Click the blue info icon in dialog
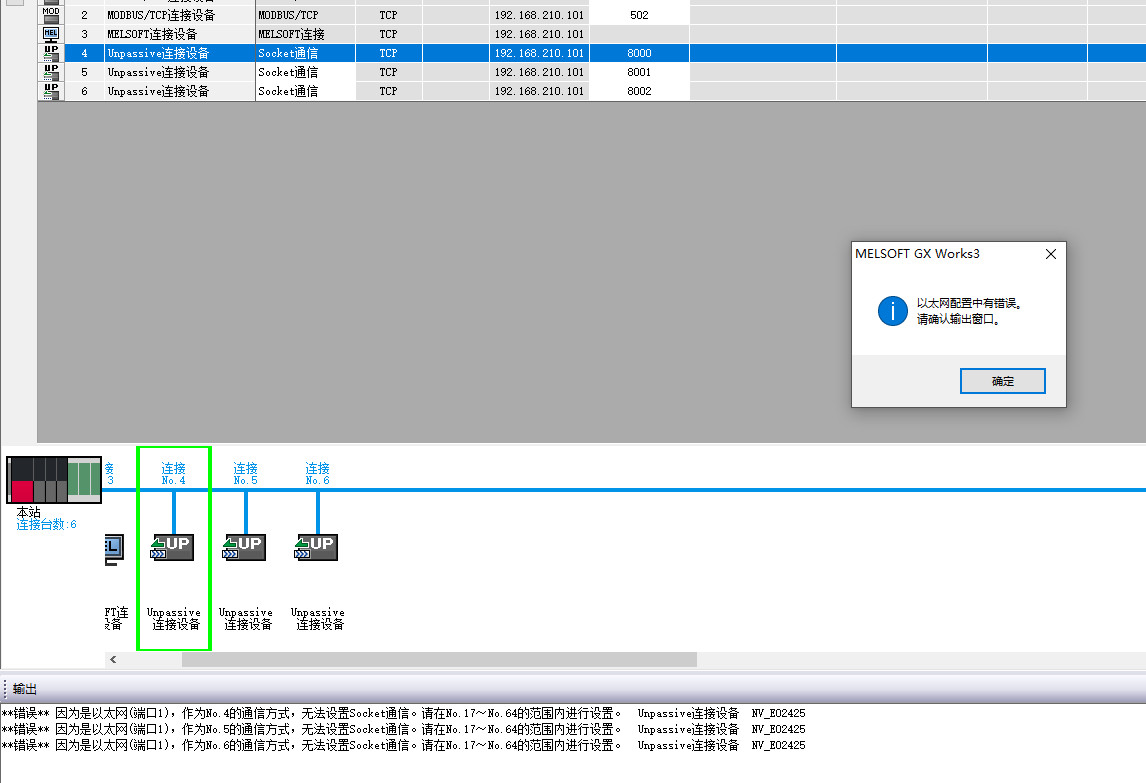 (892, 311)
